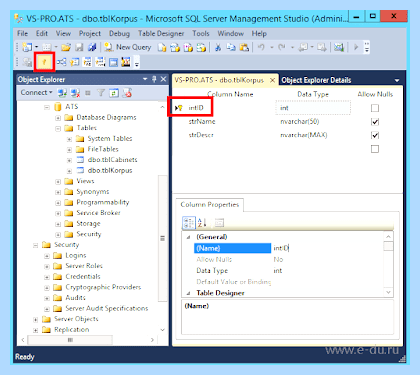This screenshot has height=375, width=420.
Task: Switch to Object Explorer Details tab
Action: pos(316,80)
